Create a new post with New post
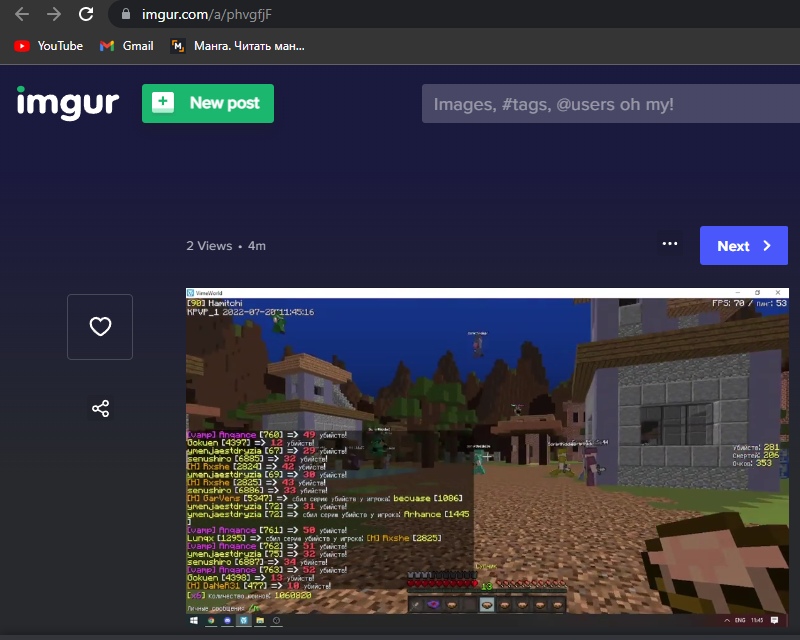 (208, 103)
